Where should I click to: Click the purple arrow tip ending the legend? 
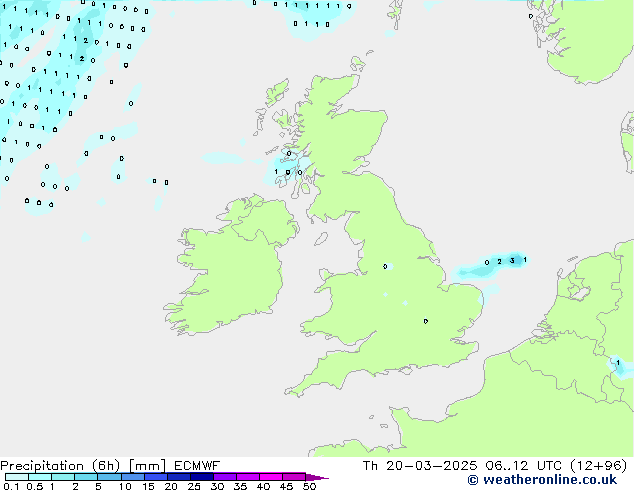tap(317, 477)
